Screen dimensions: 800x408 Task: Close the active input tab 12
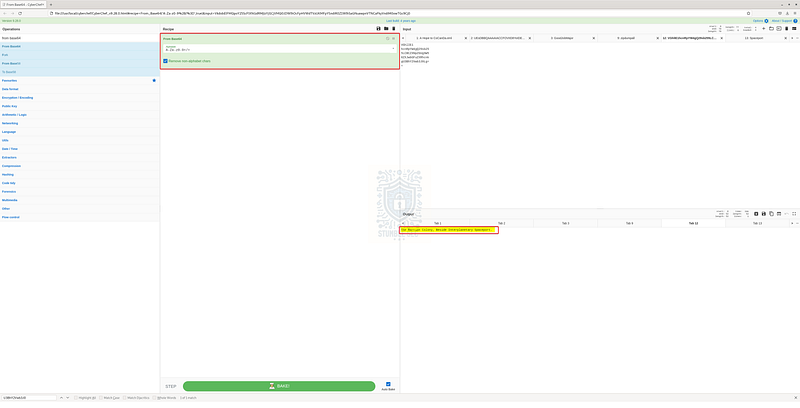[x=721, y=38]
